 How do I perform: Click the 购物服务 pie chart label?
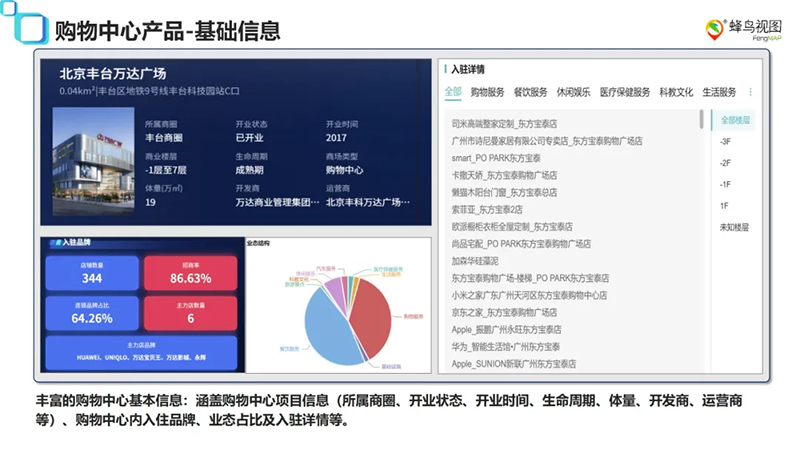point(413,317)
